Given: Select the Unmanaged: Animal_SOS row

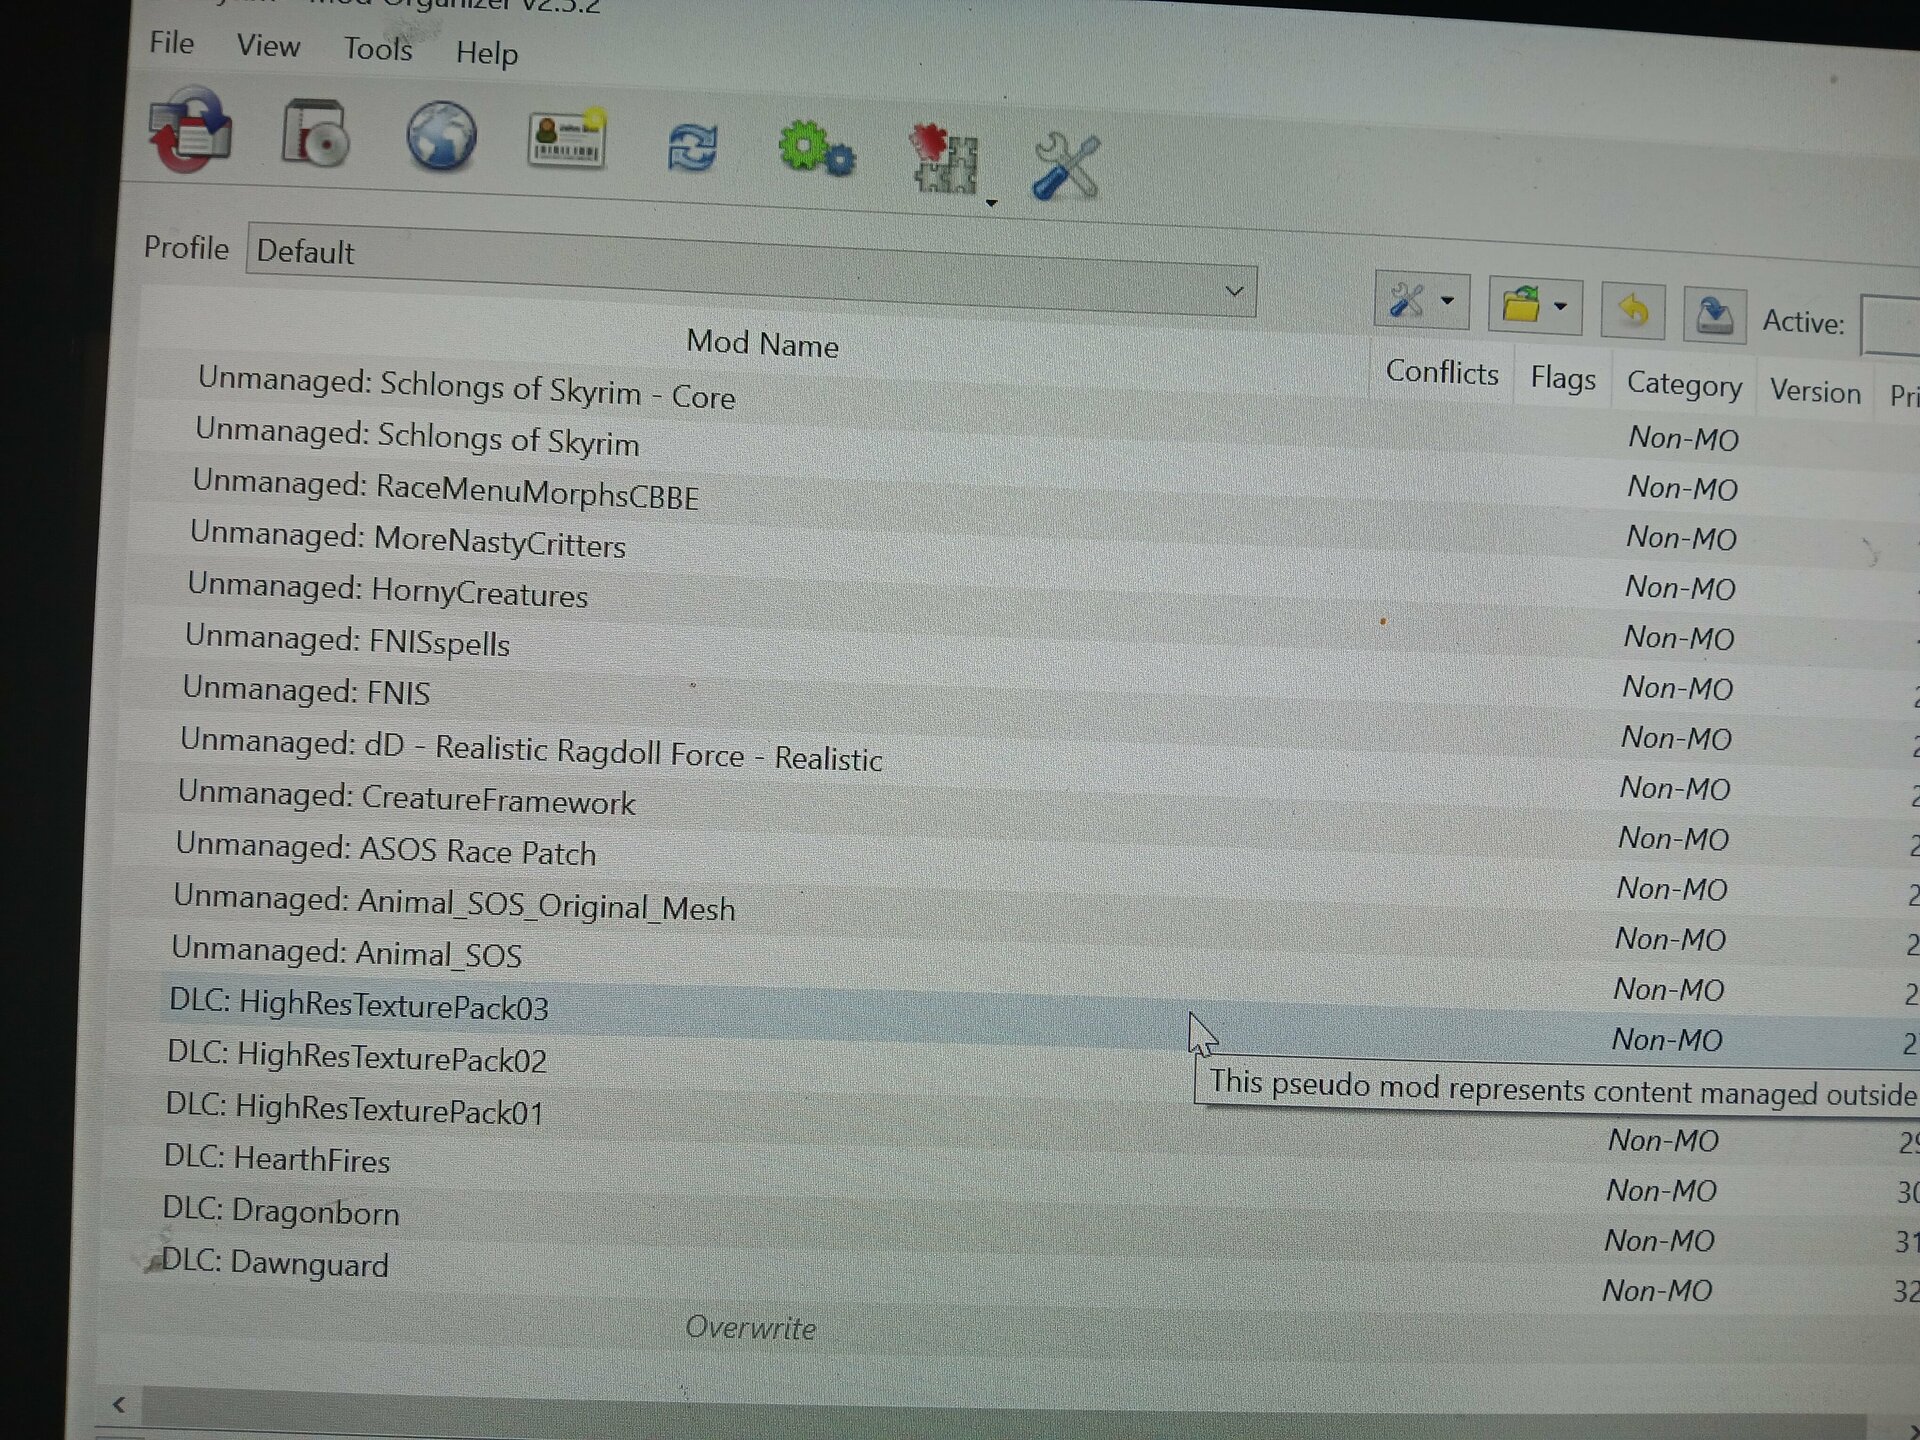Looking at the screenshot, I should pyautogui.click(x=346, y=952).
